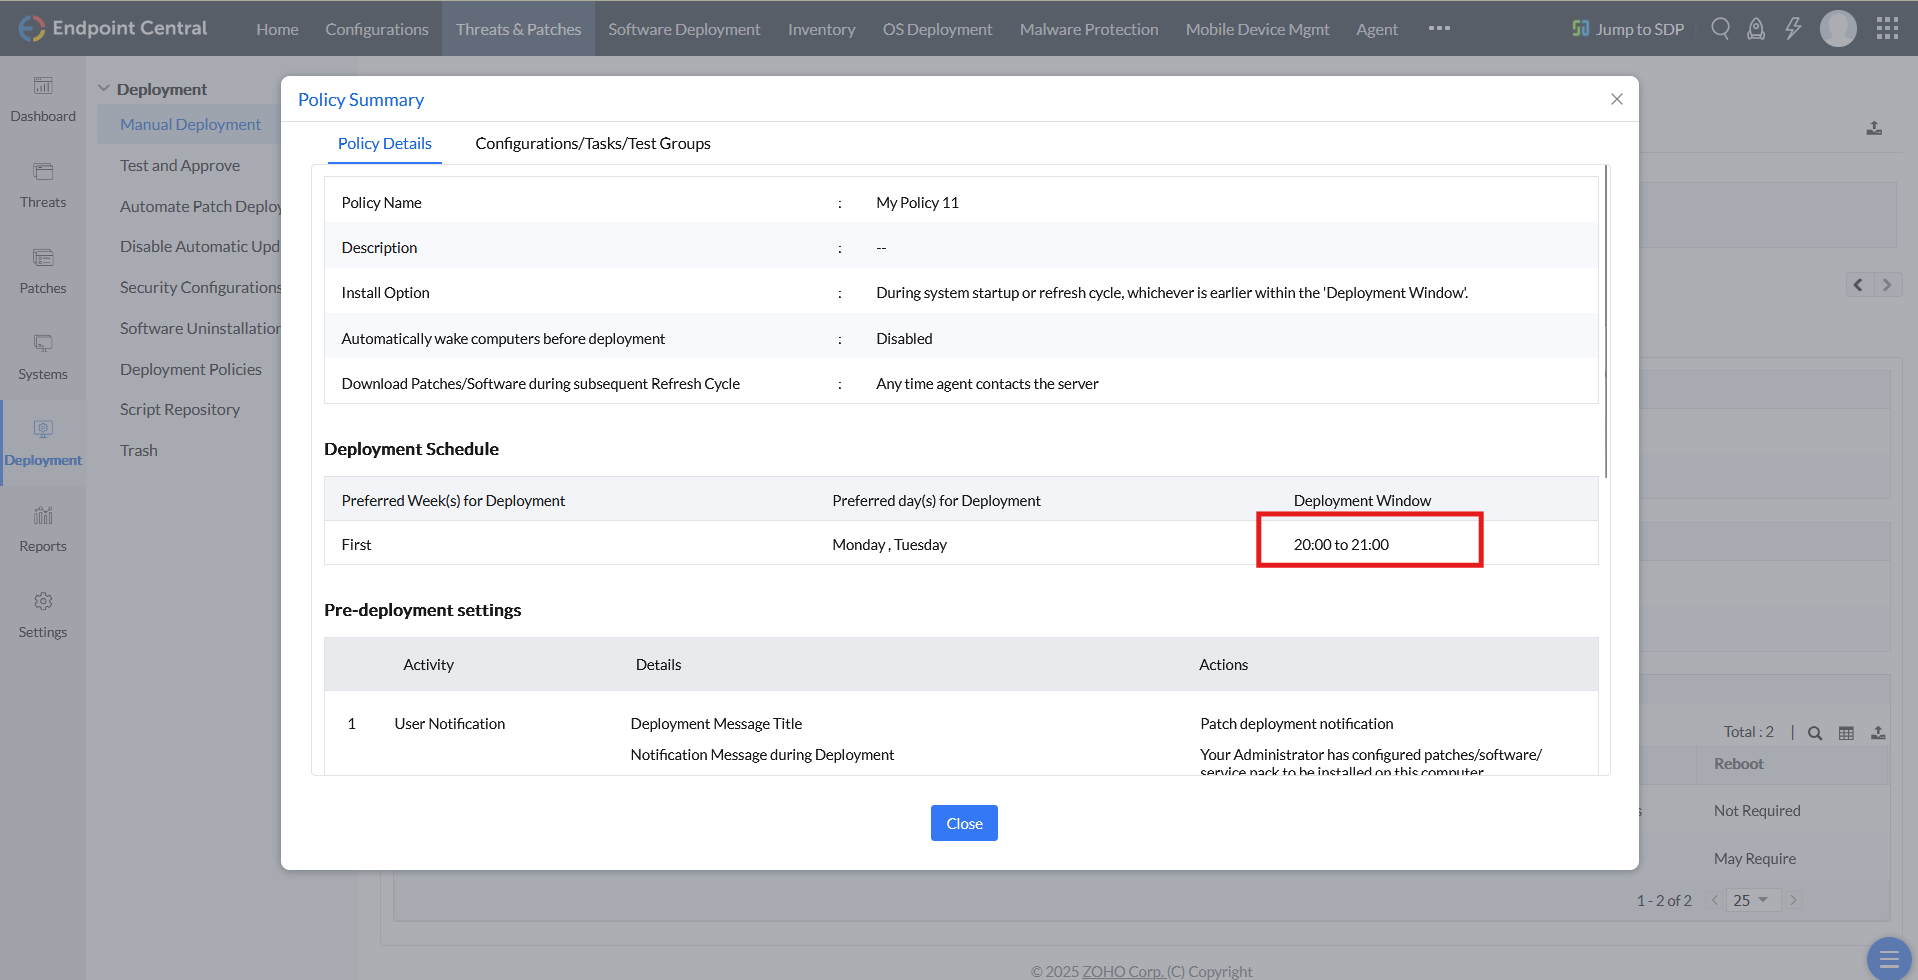Select Automate Patch Deployment in sidebar
The height and width of the screenshot is (980, 1918).
pos(200,206)
